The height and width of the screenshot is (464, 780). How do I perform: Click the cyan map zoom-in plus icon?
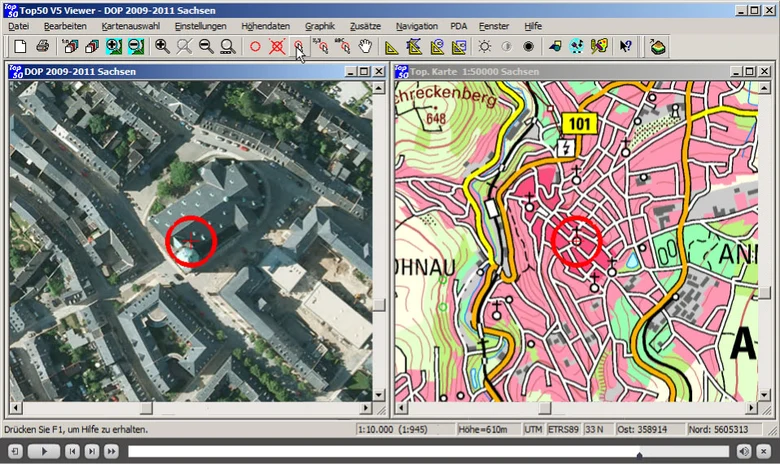[114, 47]
